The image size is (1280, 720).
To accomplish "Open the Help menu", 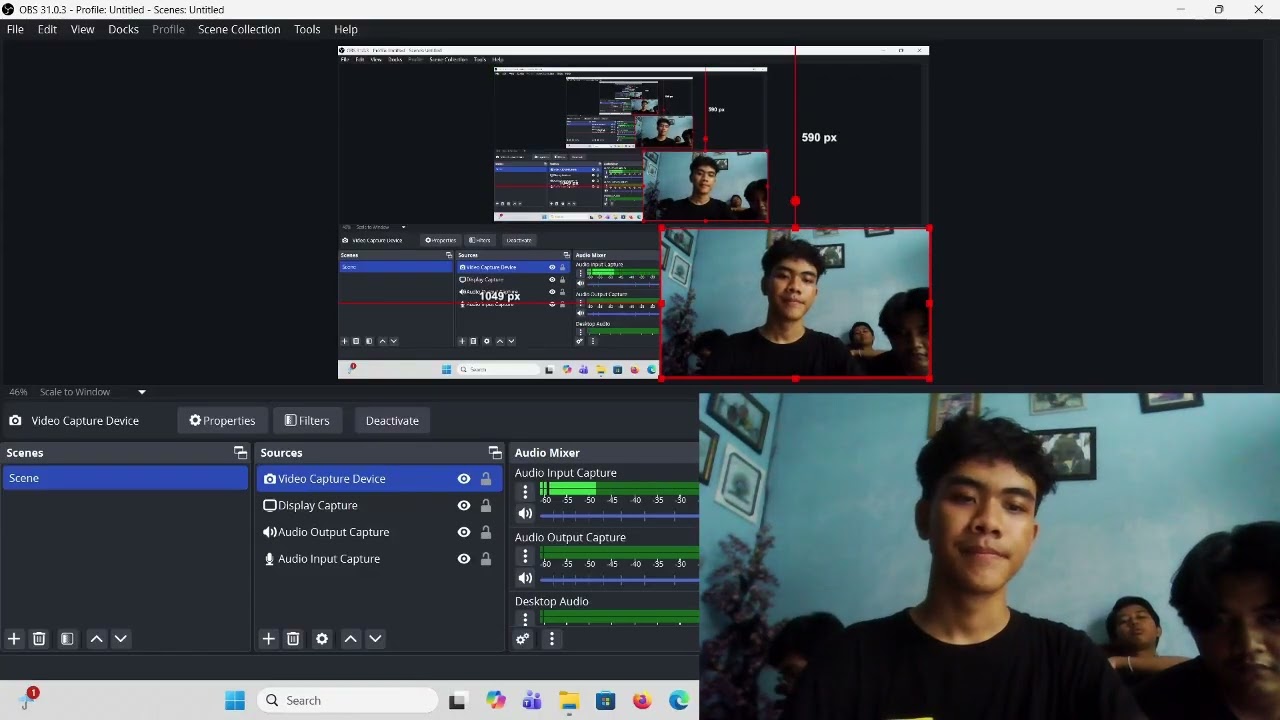I will coord(346,29).
